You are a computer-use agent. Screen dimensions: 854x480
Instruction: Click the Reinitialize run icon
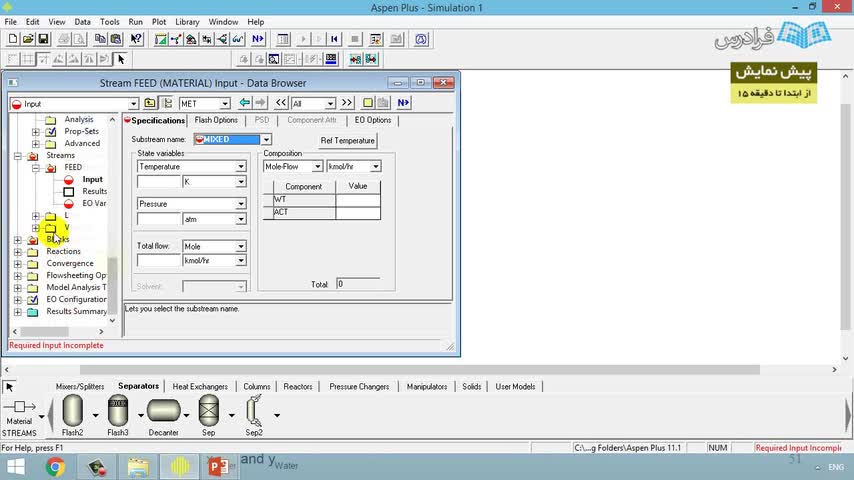(x=334, y=39)
